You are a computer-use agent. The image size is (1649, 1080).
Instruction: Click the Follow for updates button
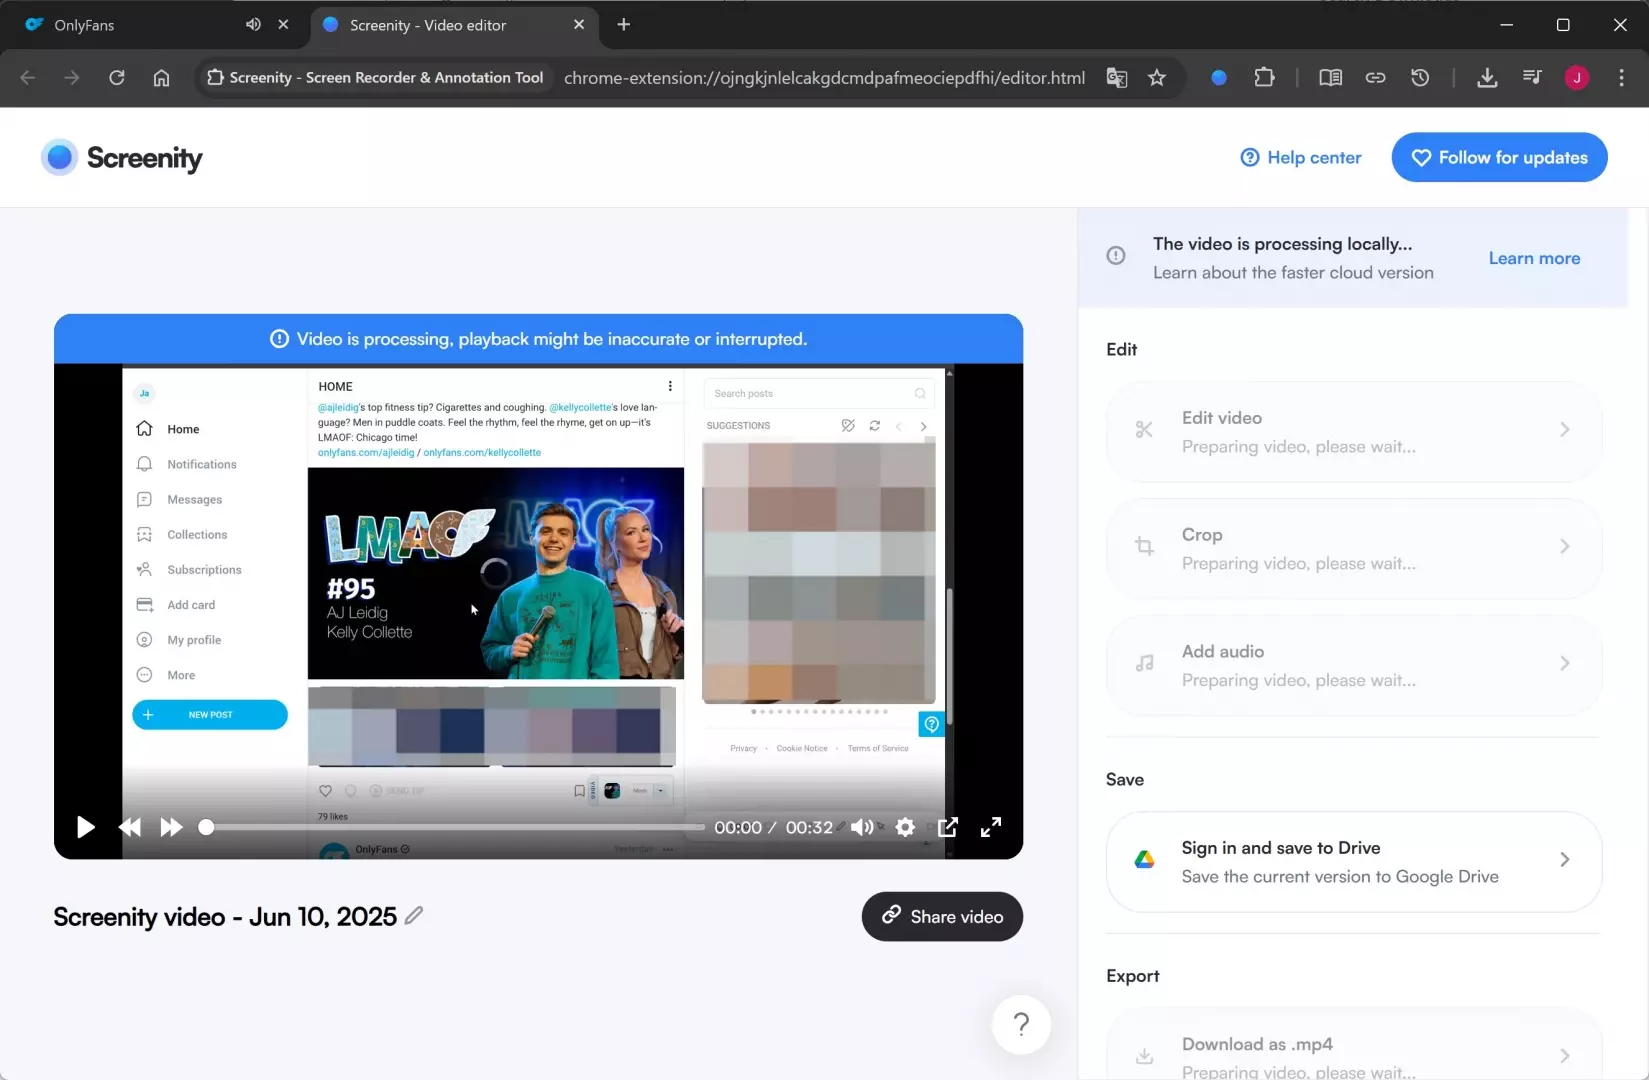pos(1499,157)
